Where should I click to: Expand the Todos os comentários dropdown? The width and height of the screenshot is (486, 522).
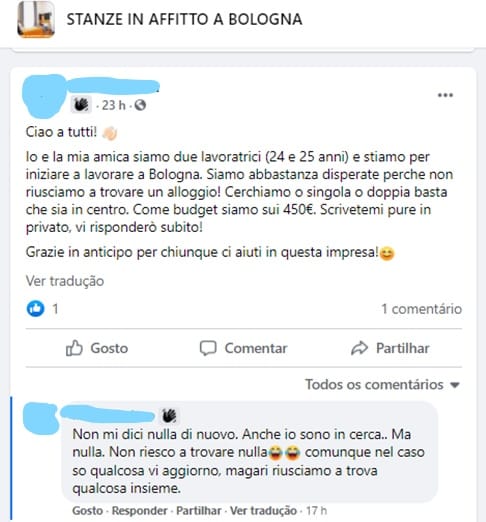point(383,385)
